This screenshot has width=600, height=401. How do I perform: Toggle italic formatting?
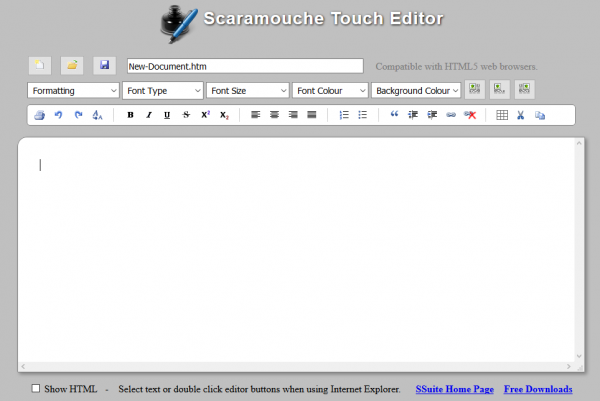[149, 115]
